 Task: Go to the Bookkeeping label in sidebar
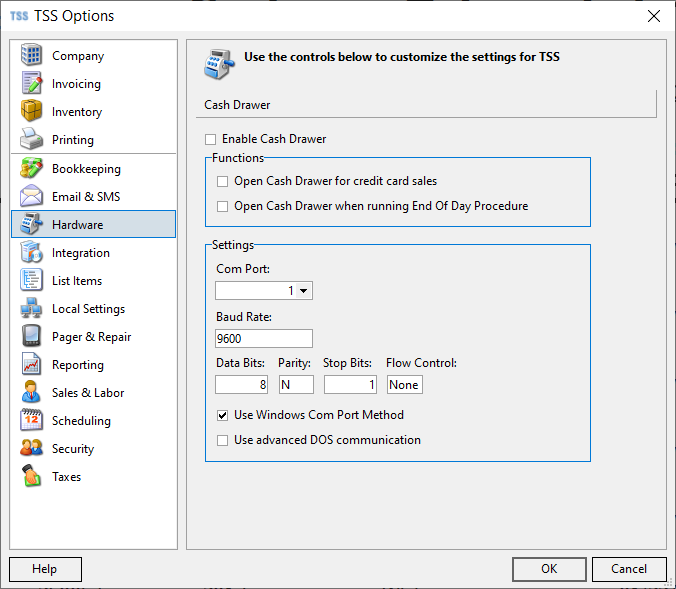point(86,169)
